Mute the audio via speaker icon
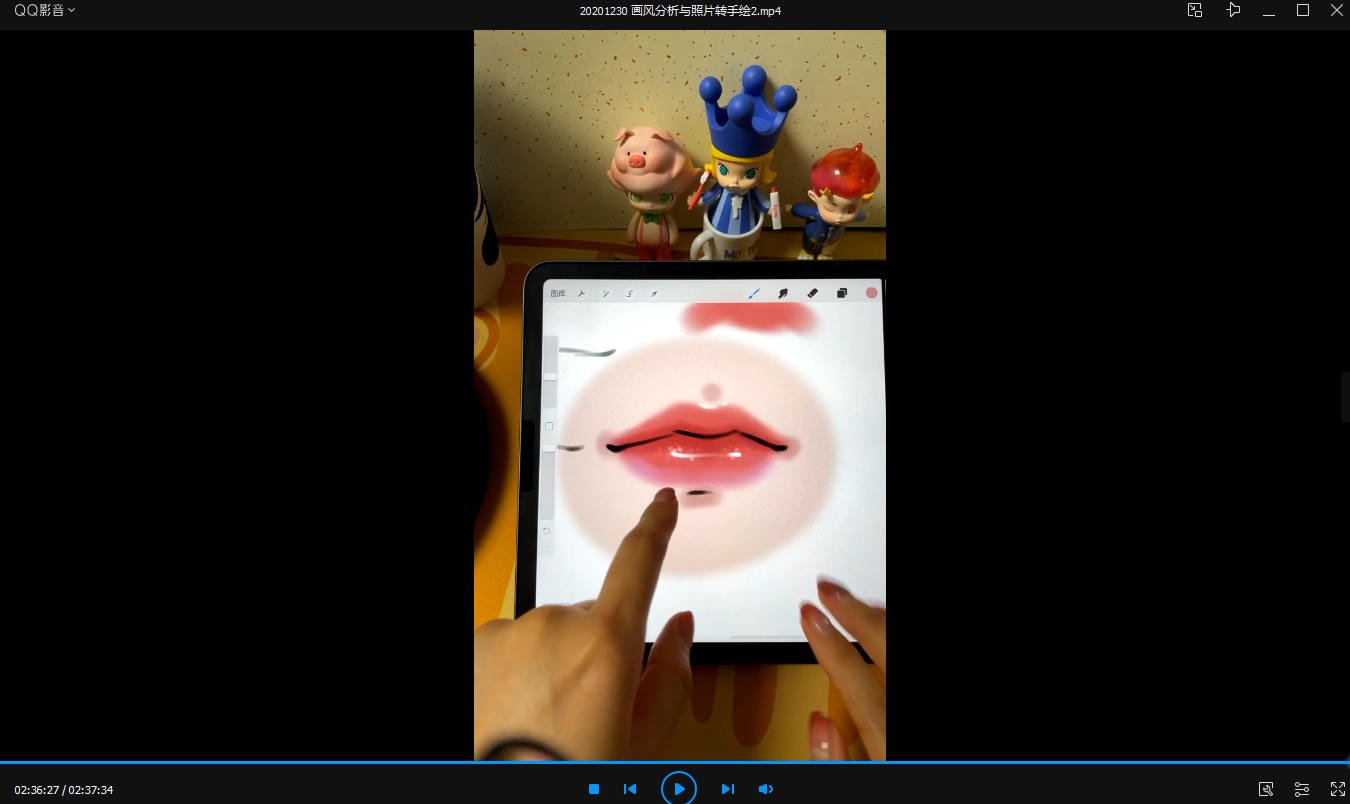The width and height of the screenshot is (1350, 804). click(765, 789)
